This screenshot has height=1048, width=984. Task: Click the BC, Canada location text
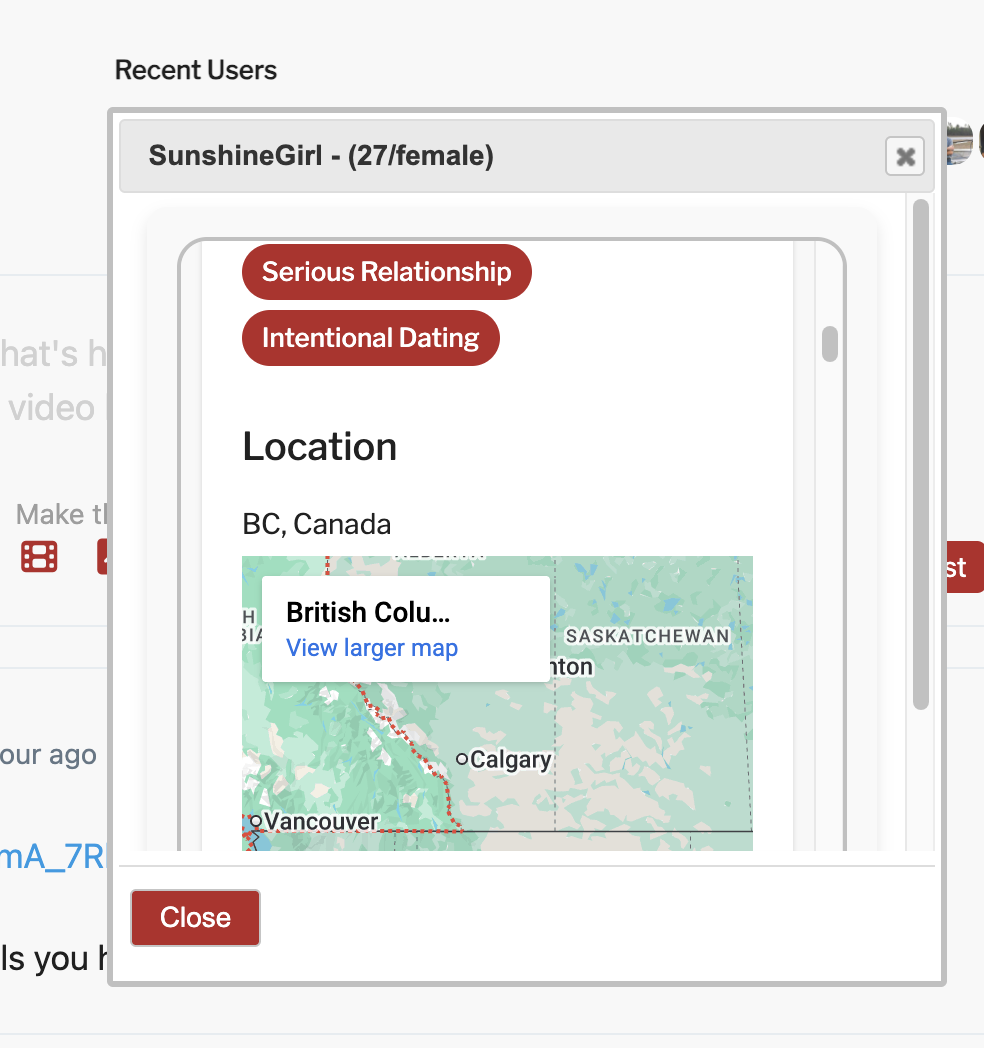(x=316, y=524)
